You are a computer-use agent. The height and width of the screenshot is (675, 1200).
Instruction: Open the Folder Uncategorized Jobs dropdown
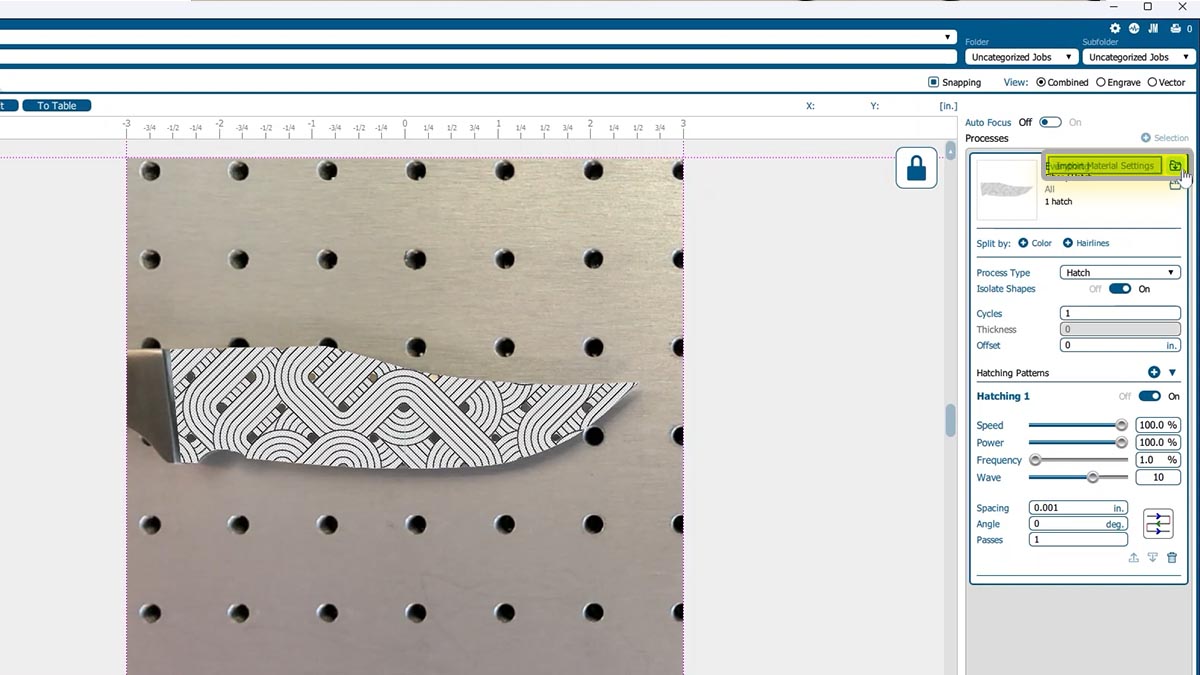tap(1020, 57)
